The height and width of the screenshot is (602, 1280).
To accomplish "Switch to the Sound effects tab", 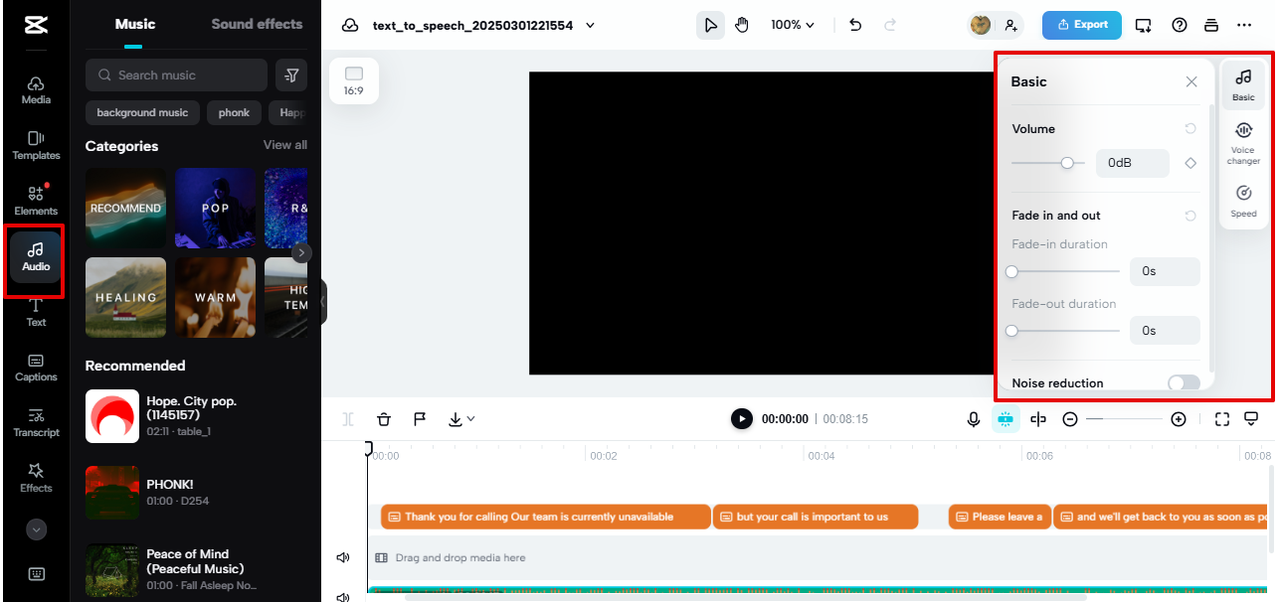I will [x=256, y=24].
